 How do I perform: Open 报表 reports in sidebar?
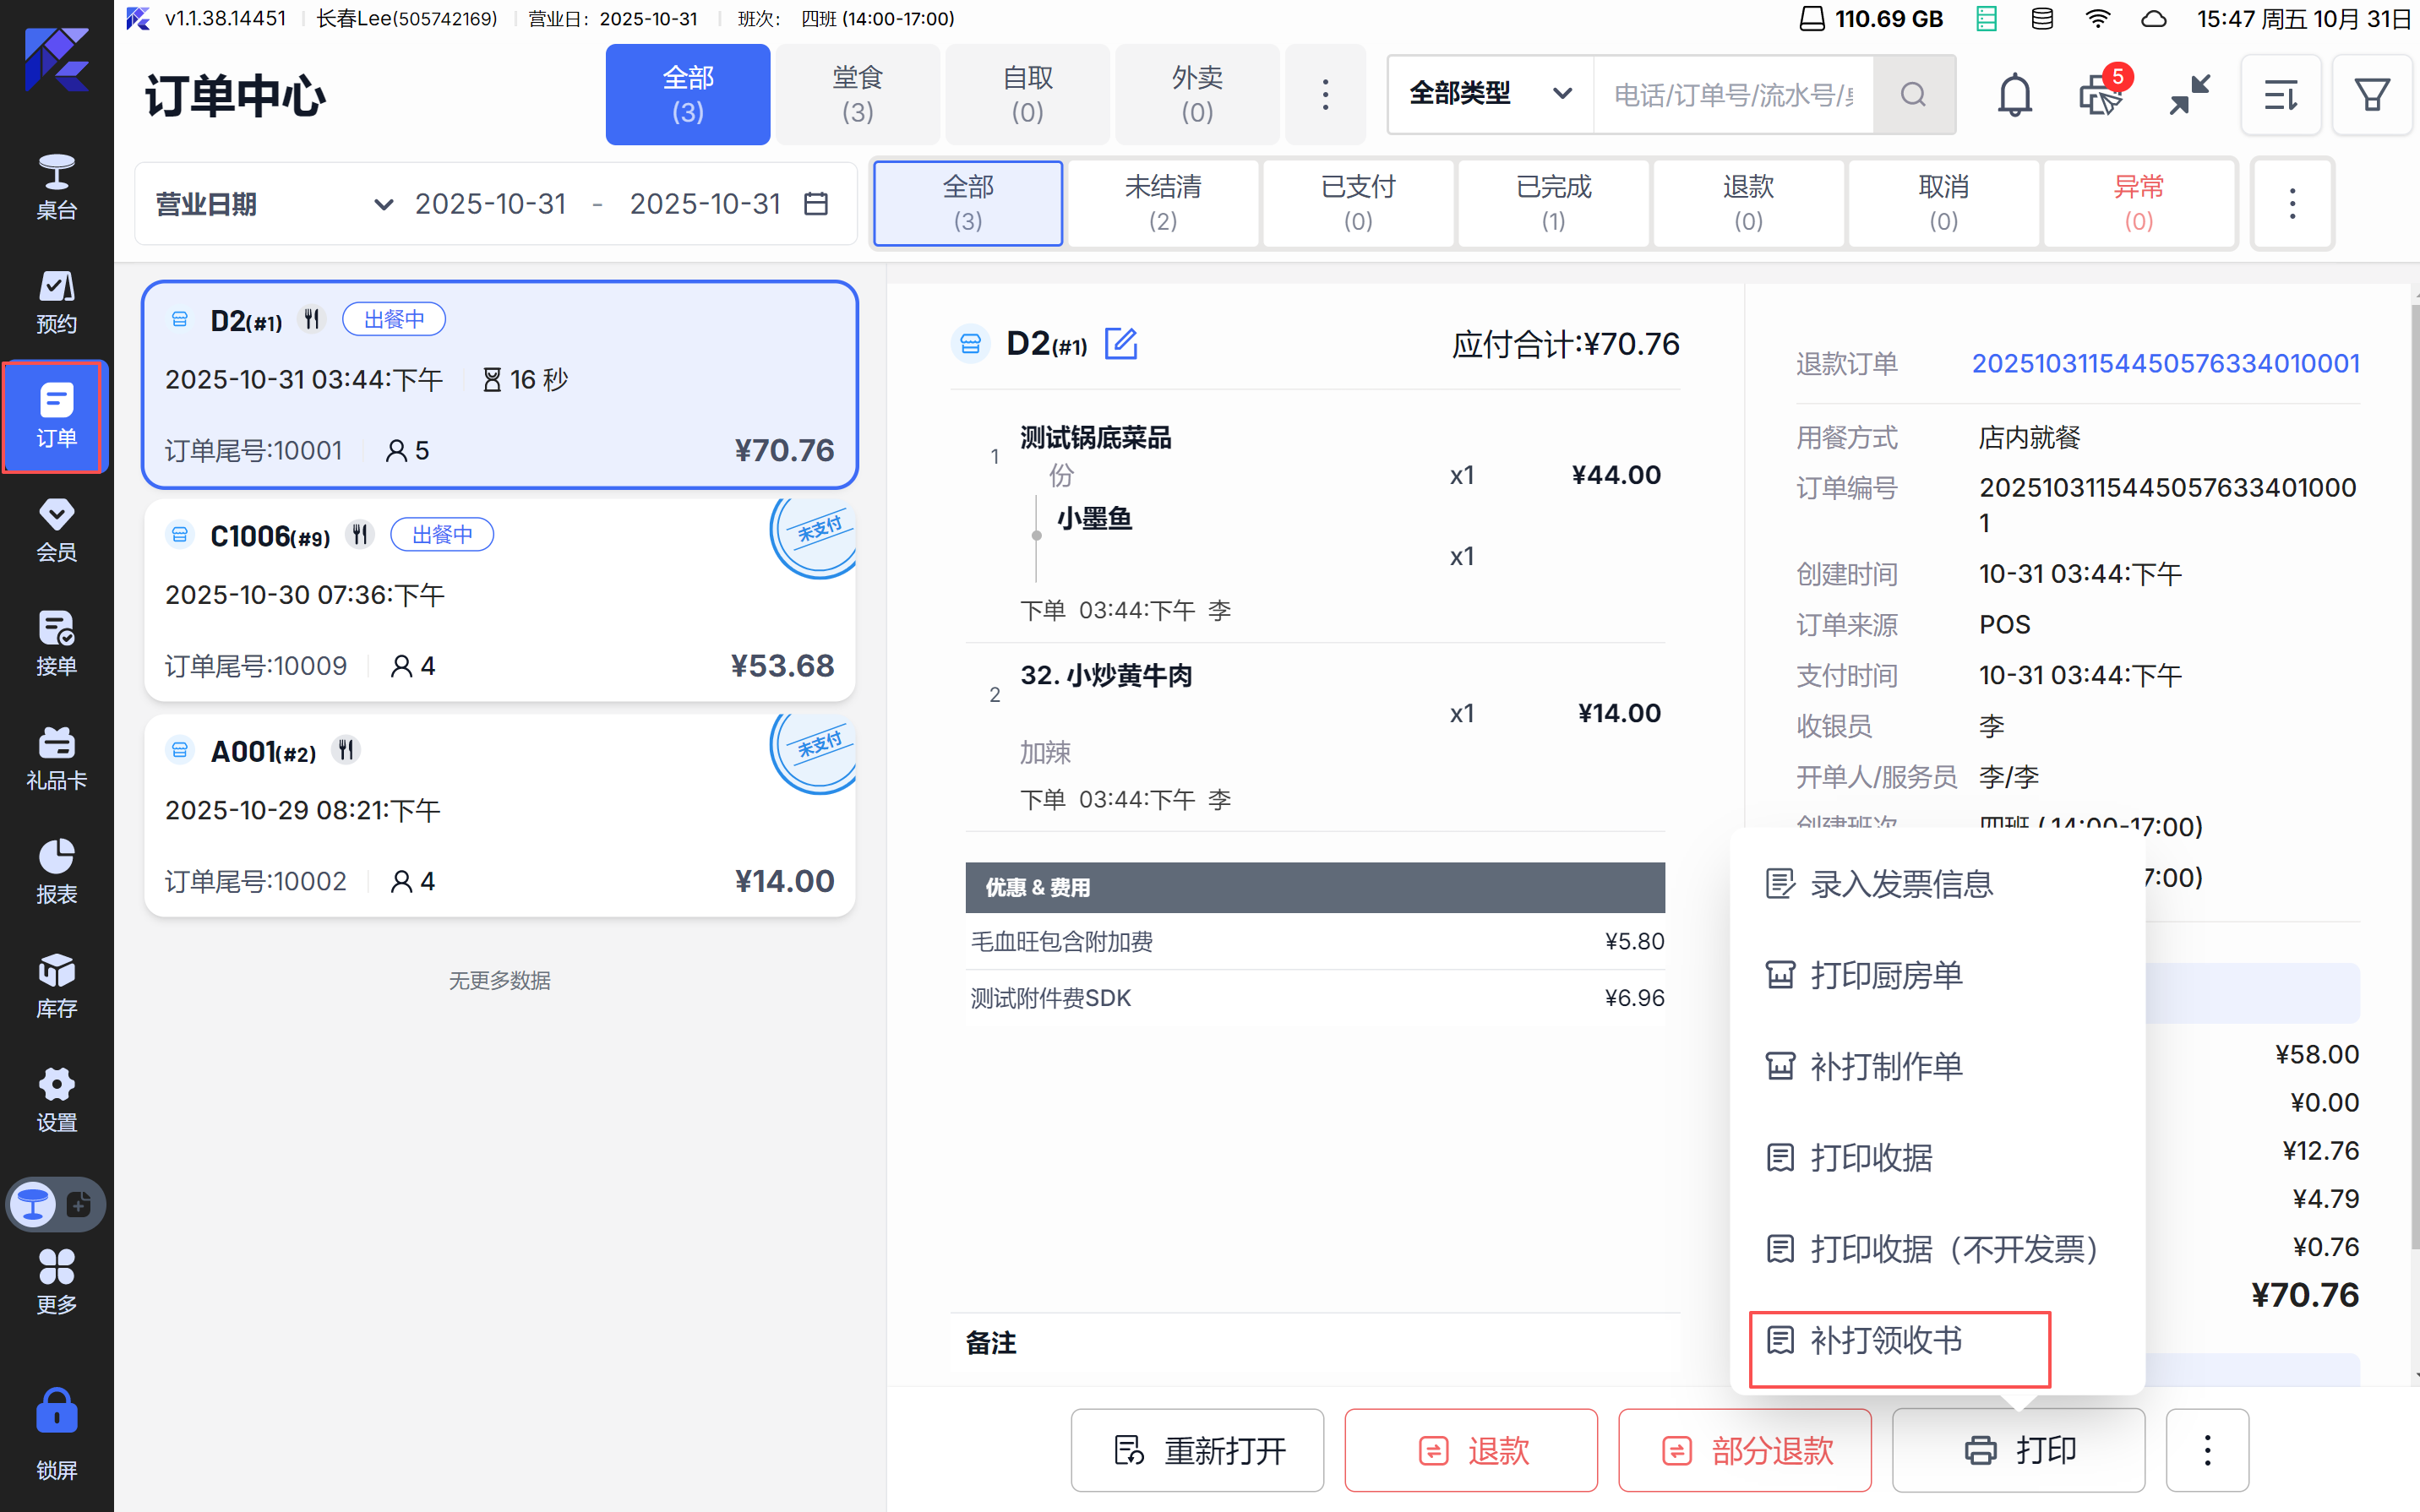point(56,871)
